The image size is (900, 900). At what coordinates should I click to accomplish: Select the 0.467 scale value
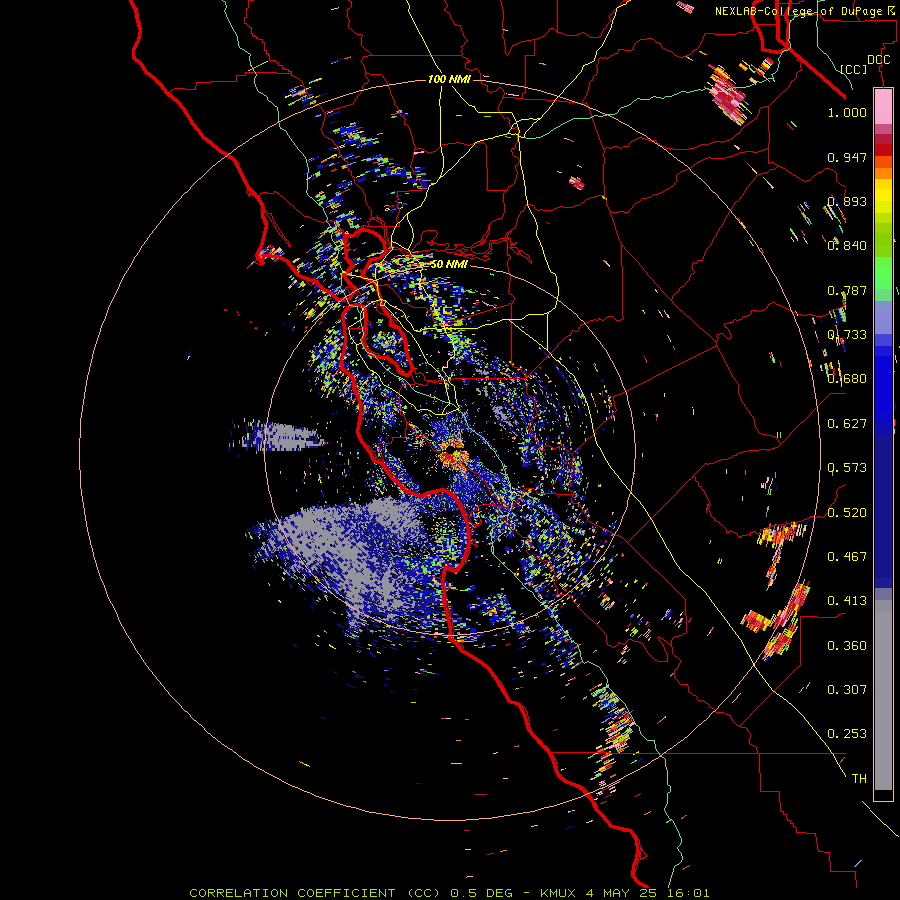(x=847, y=557)
